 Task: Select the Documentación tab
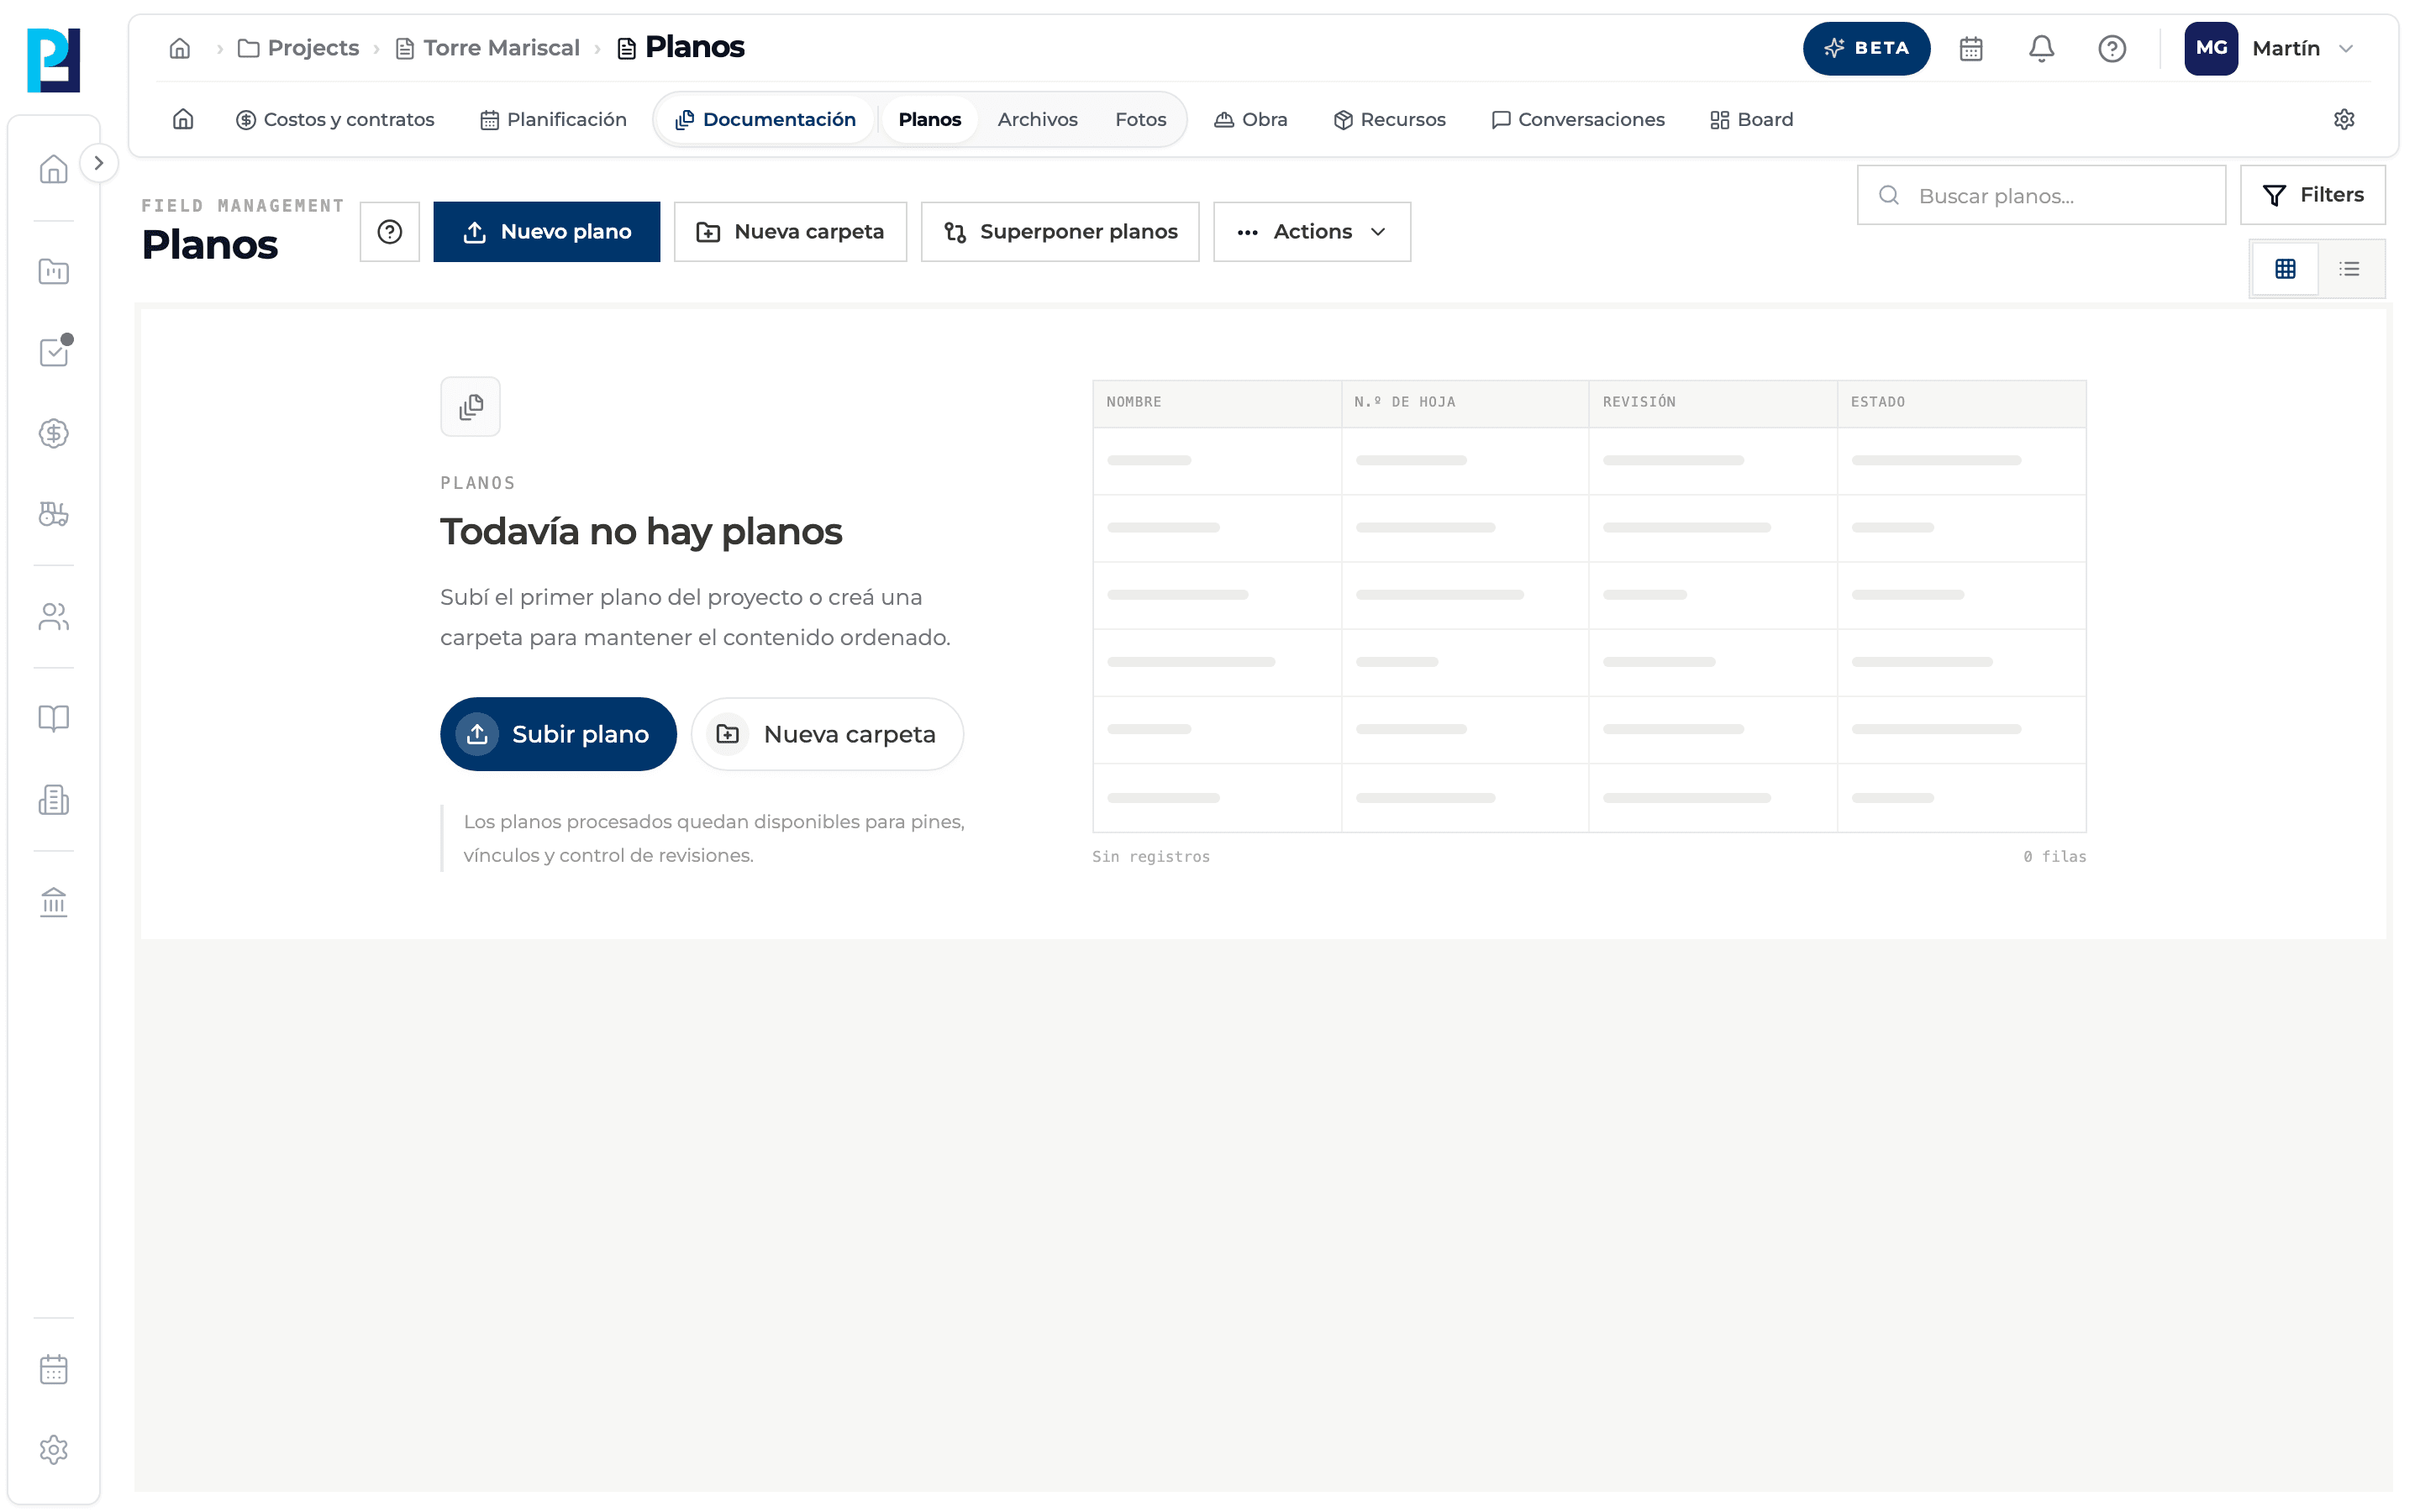tap(766, 119)
